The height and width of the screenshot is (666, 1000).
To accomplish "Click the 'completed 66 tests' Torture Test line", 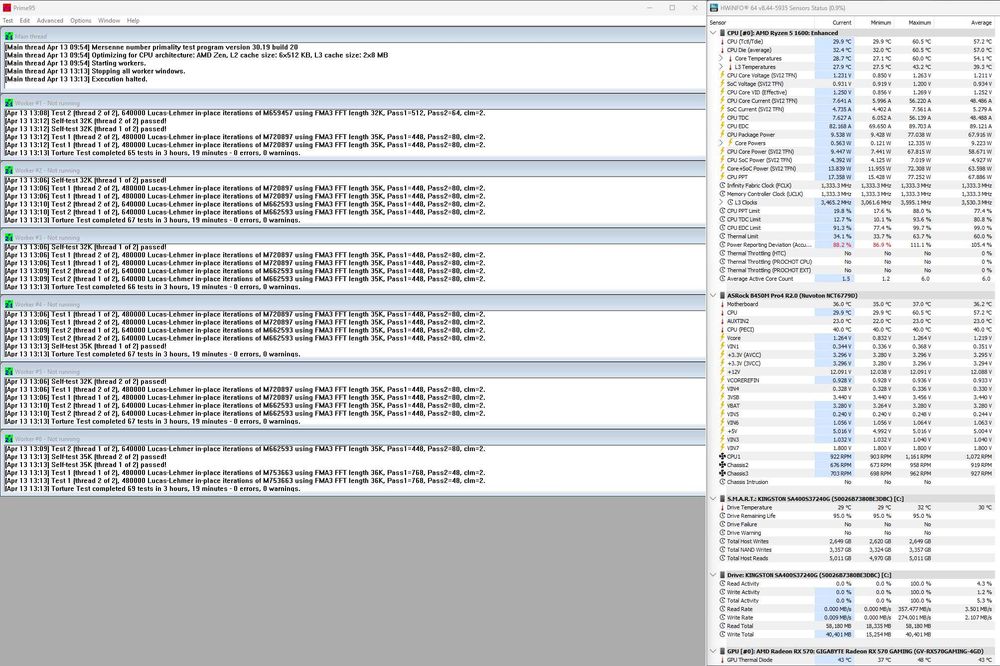I will (x=152, y=287).
